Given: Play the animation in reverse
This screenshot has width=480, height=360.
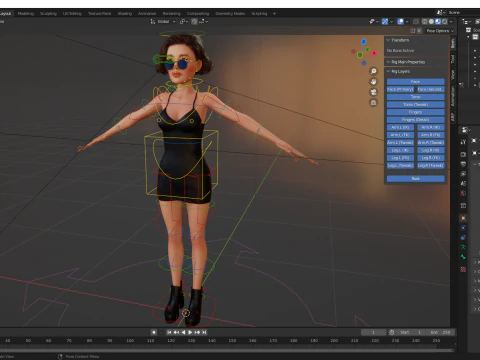Looking at the screenshot, I should click(x=183, y=332).
